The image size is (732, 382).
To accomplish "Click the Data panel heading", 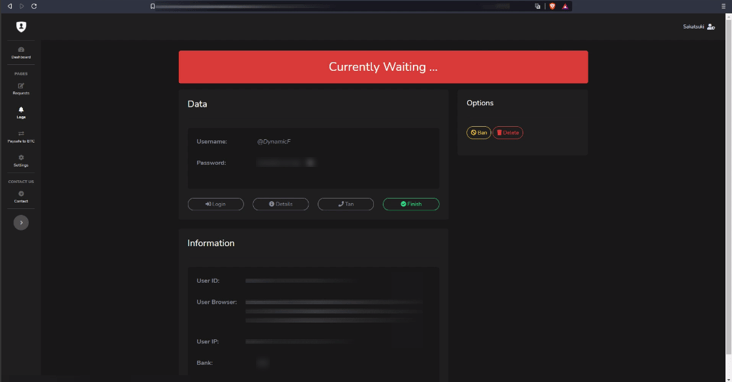I will click(x=197, y=104).
